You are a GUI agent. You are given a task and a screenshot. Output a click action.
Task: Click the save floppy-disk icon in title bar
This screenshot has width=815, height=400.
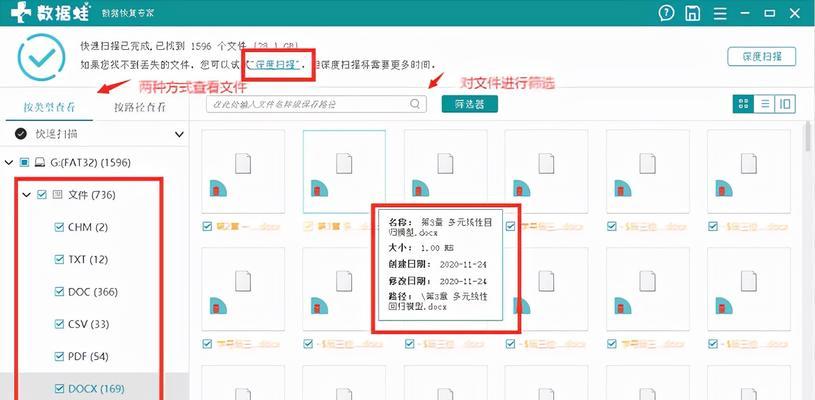693,13
